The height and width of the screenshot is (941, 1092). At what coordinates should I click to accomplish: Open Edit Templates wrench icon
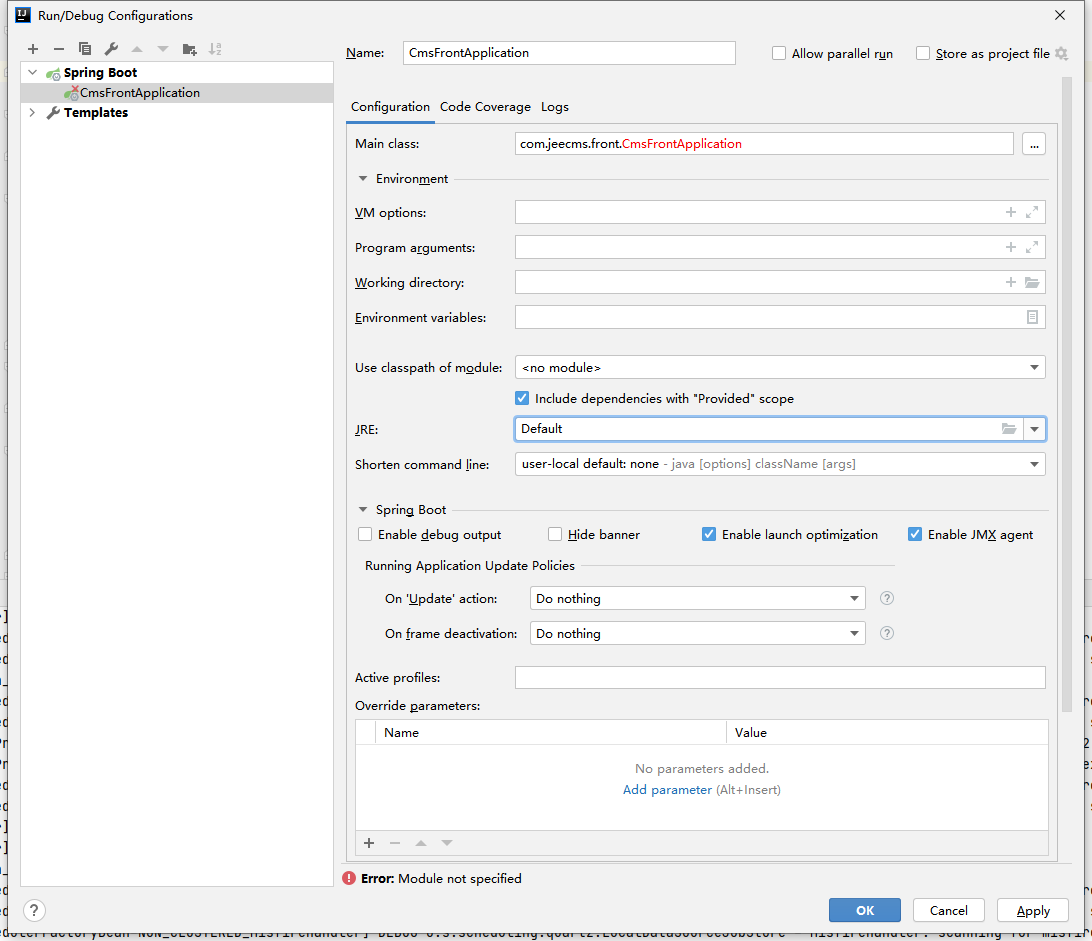coord(111,49)
